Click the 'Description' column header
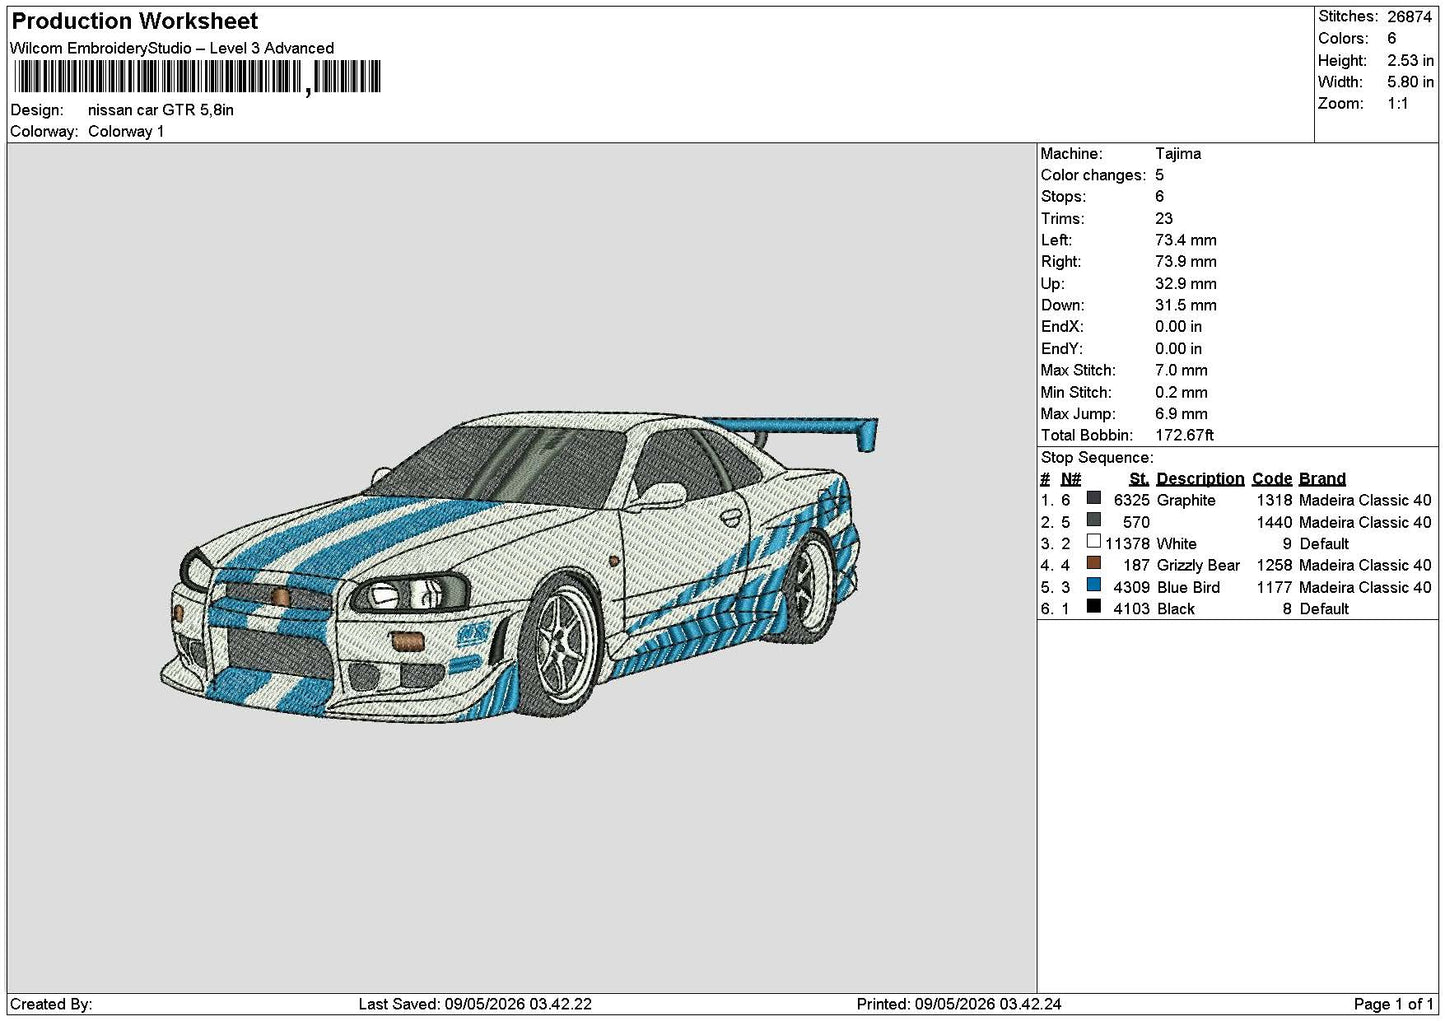Screen dimensions: 1445x1021 pos(1200,479)
